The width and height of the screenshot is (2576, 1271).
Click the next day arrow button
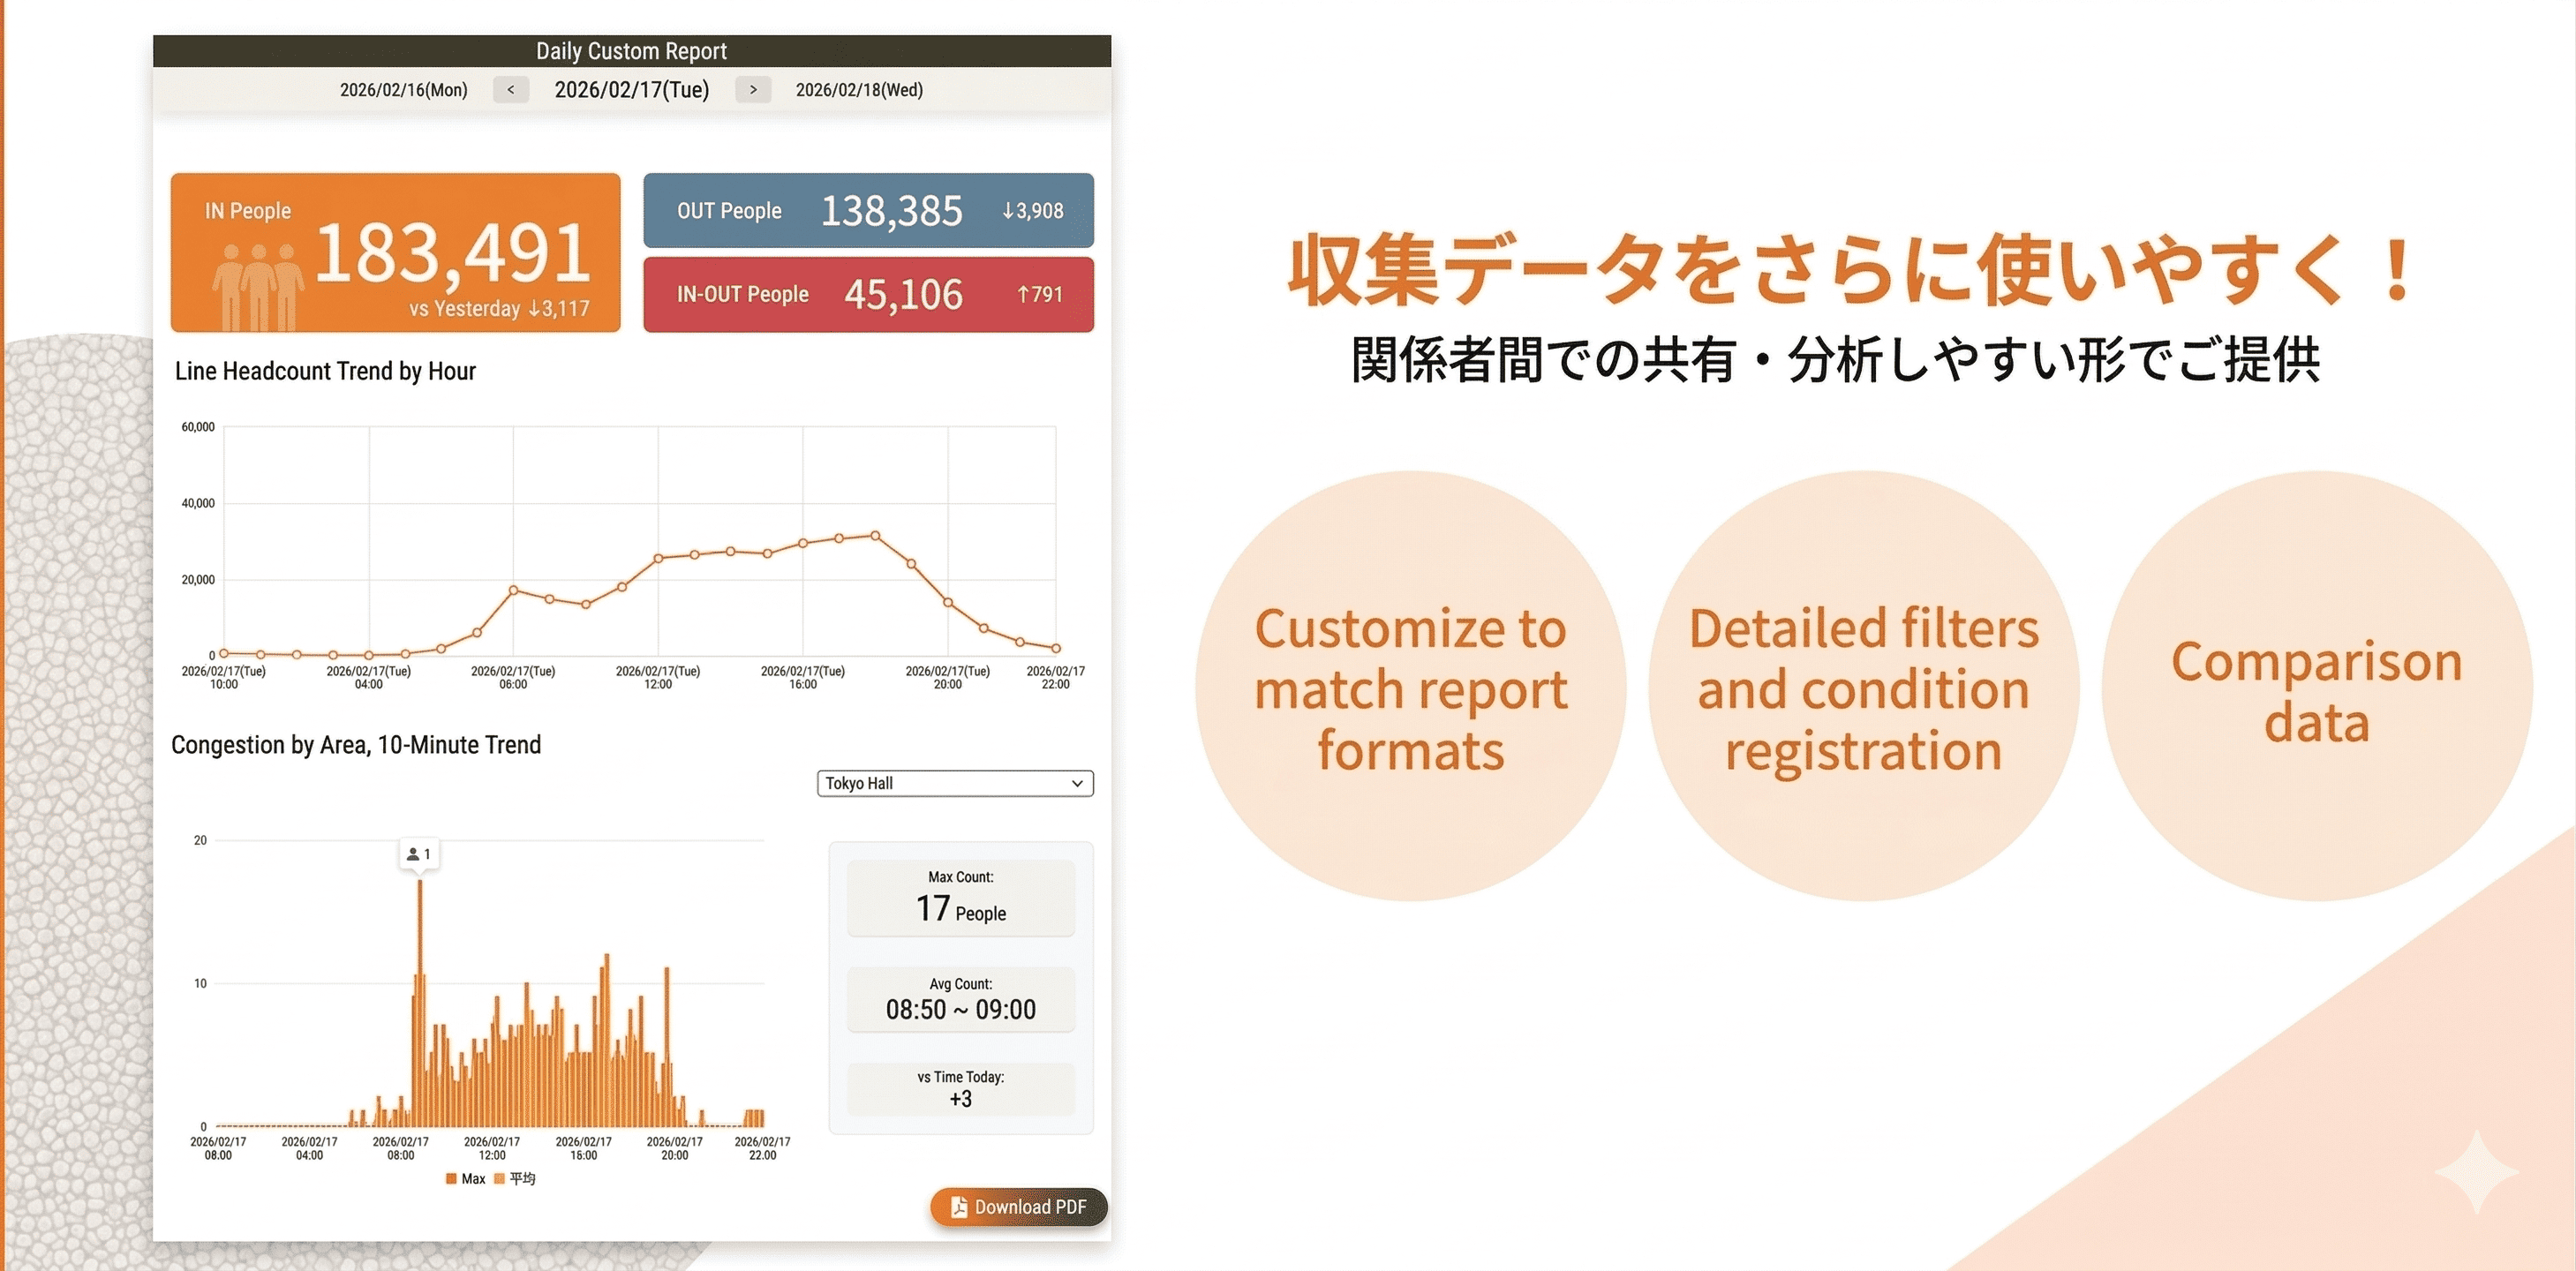click(753, 90)
